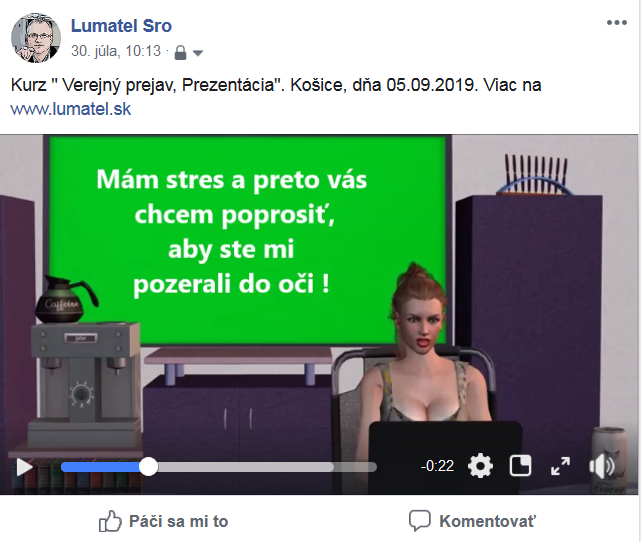Open the three-dots post options menu
Screen dimensions: 641x542
[617, 23]
